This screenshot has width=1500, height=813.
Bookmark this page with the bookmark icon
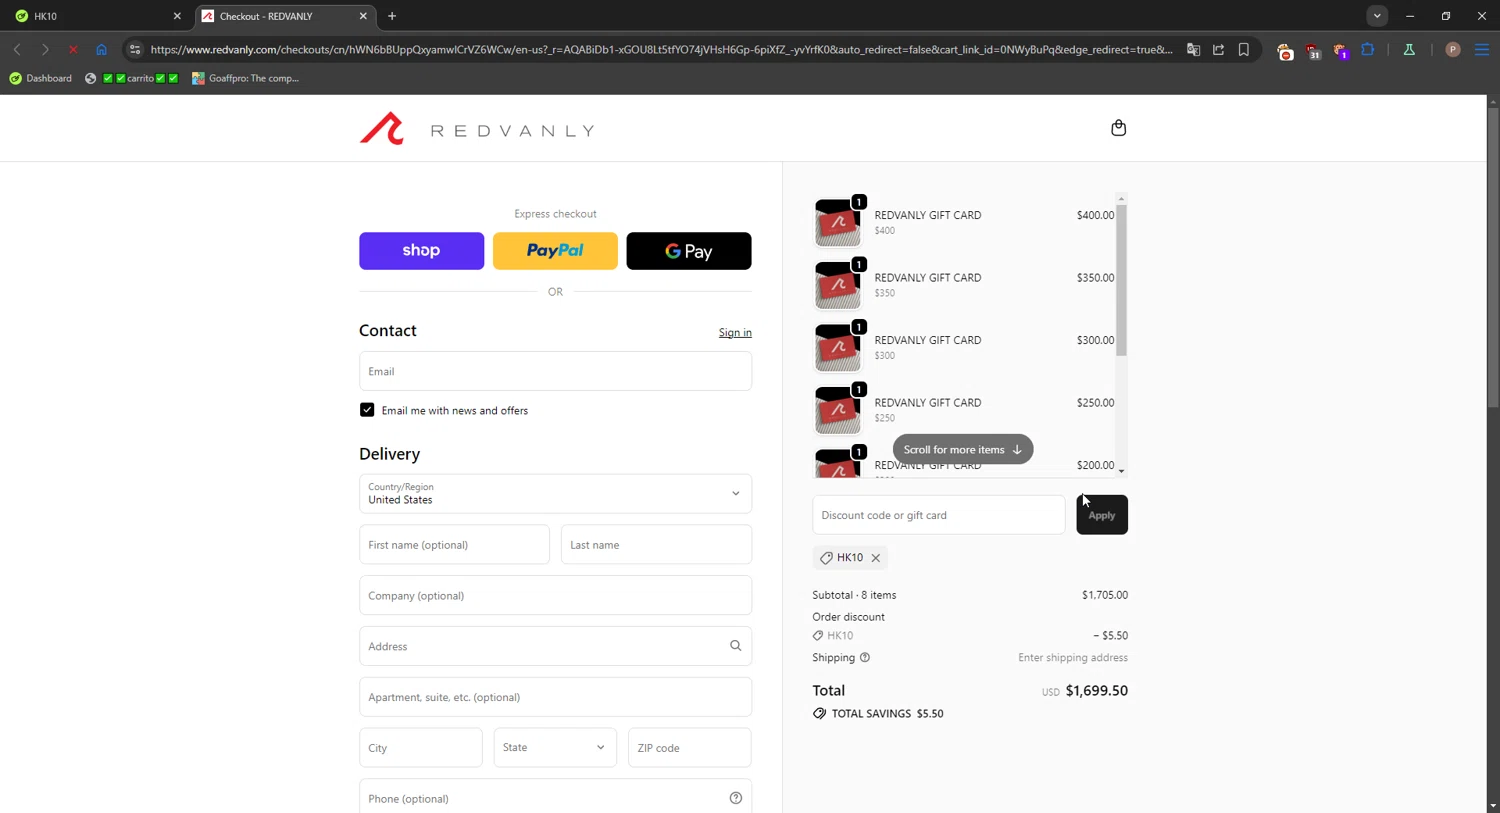pyautogui.click(x=1244, y=49)
